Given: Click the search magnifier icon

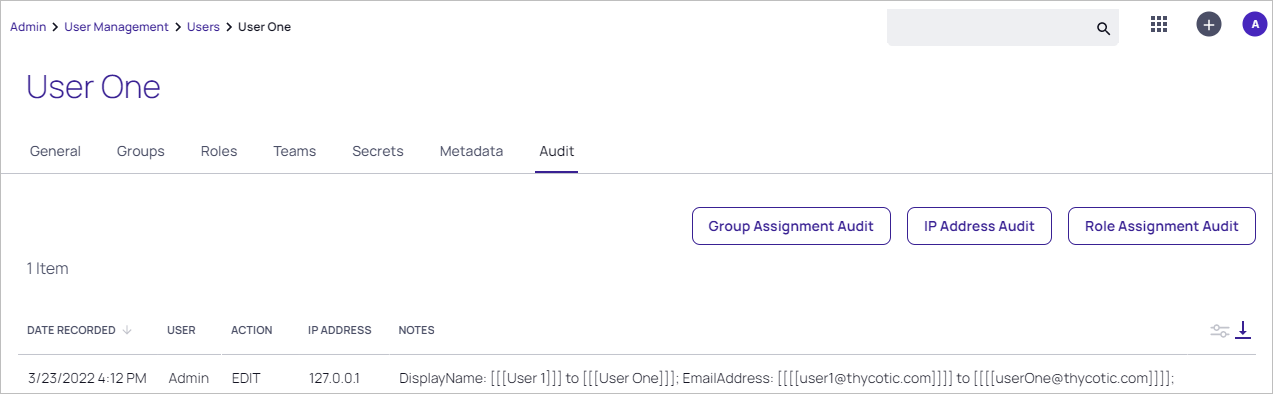Looking at the screenshot, I should (x=1103, y=28).
